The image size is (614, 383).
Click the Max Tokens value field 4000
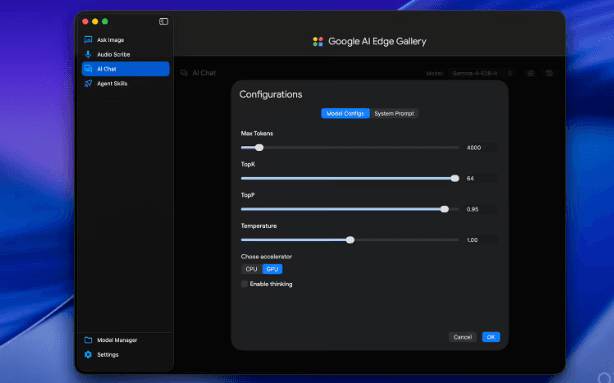481,148
